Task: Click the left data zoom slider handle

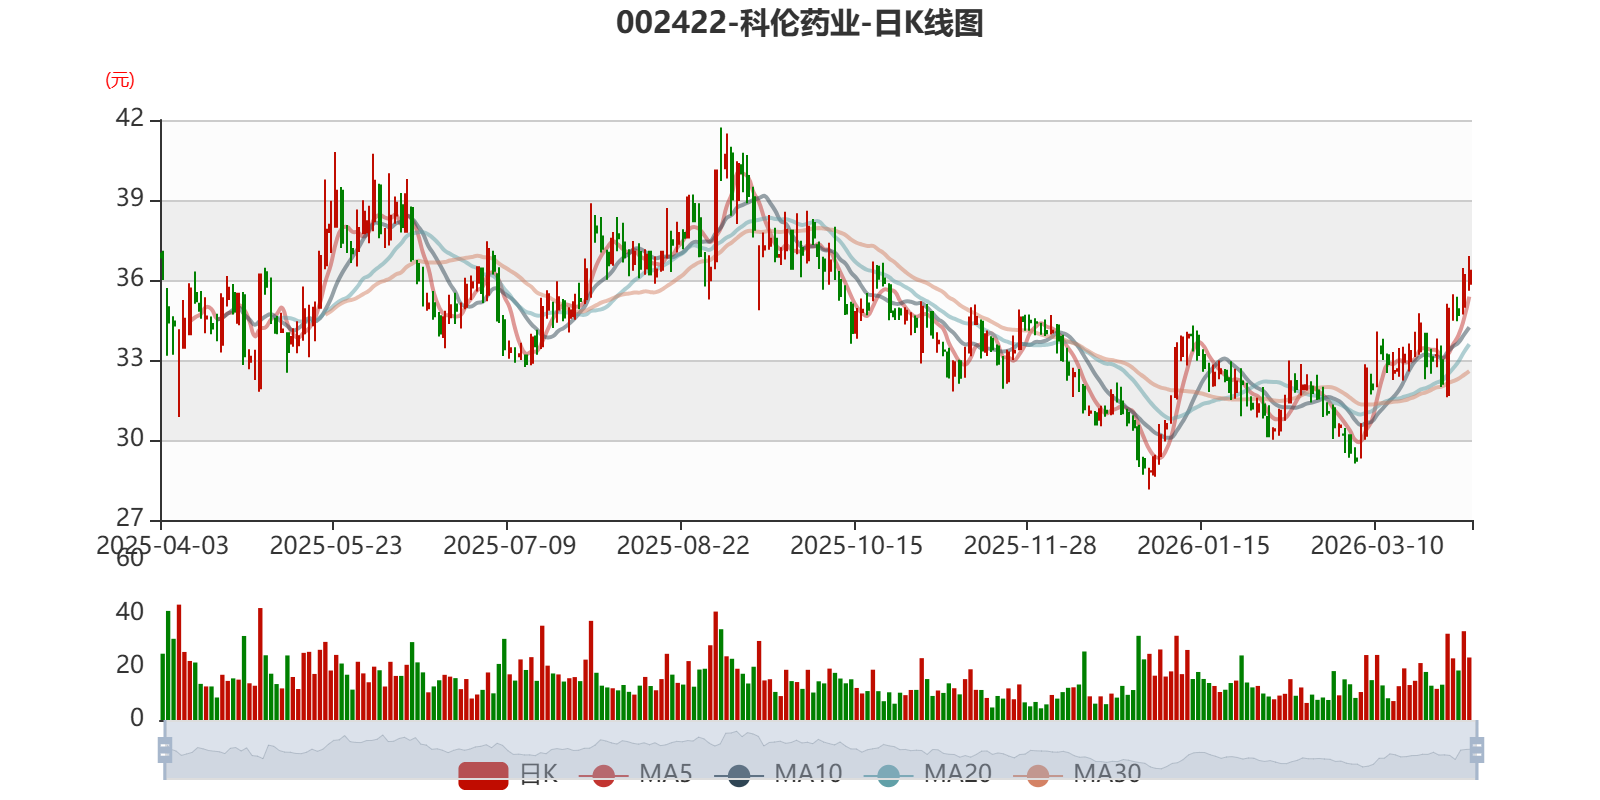Action: 165,750
